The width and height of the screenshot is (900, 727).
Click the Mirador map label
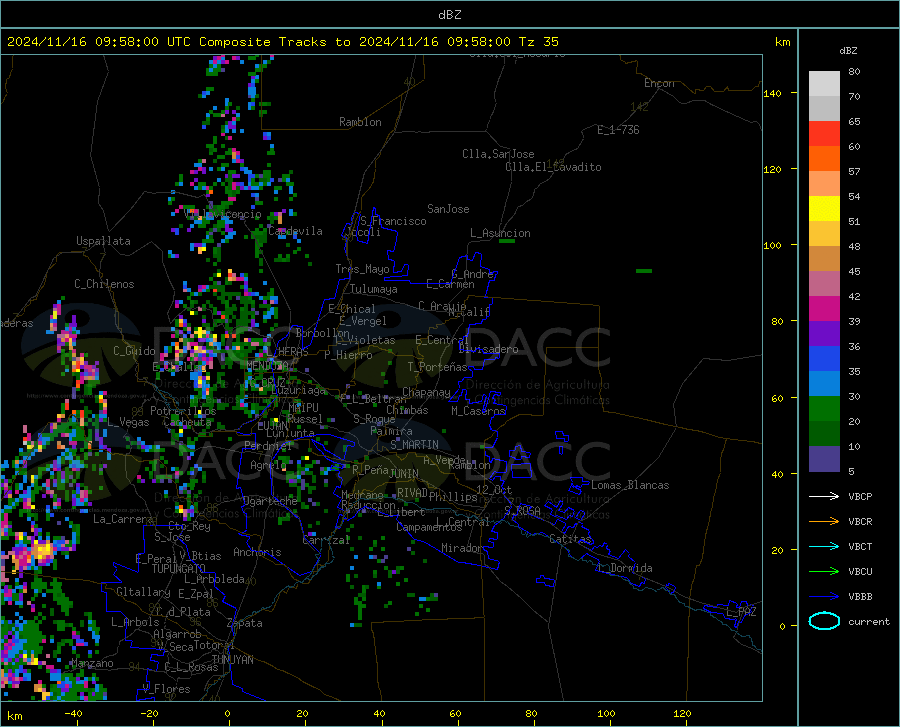(x=461, y=548)
